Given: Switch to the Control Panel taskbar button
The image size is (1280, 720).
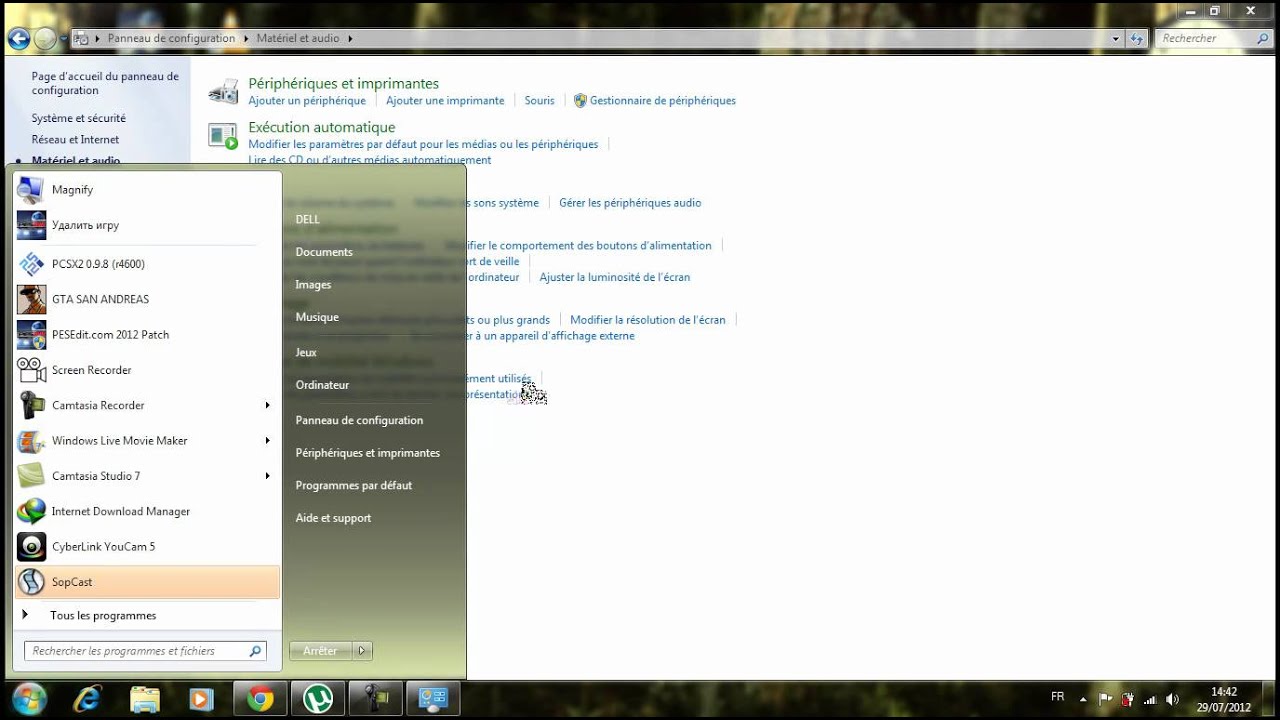Looking at the screenshot, I should [433, 698].
